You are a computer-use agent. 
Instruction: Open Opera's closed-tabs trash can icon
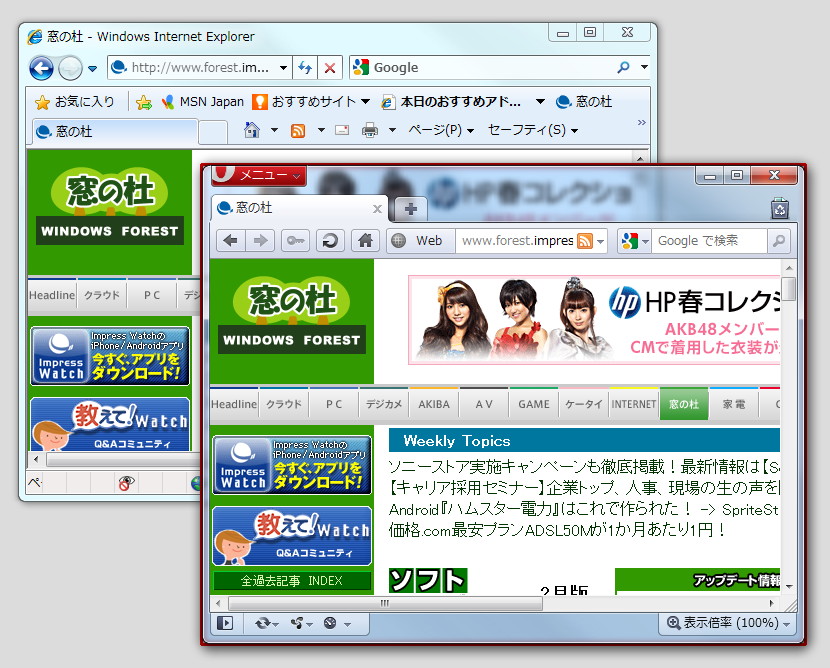[778, 209]
